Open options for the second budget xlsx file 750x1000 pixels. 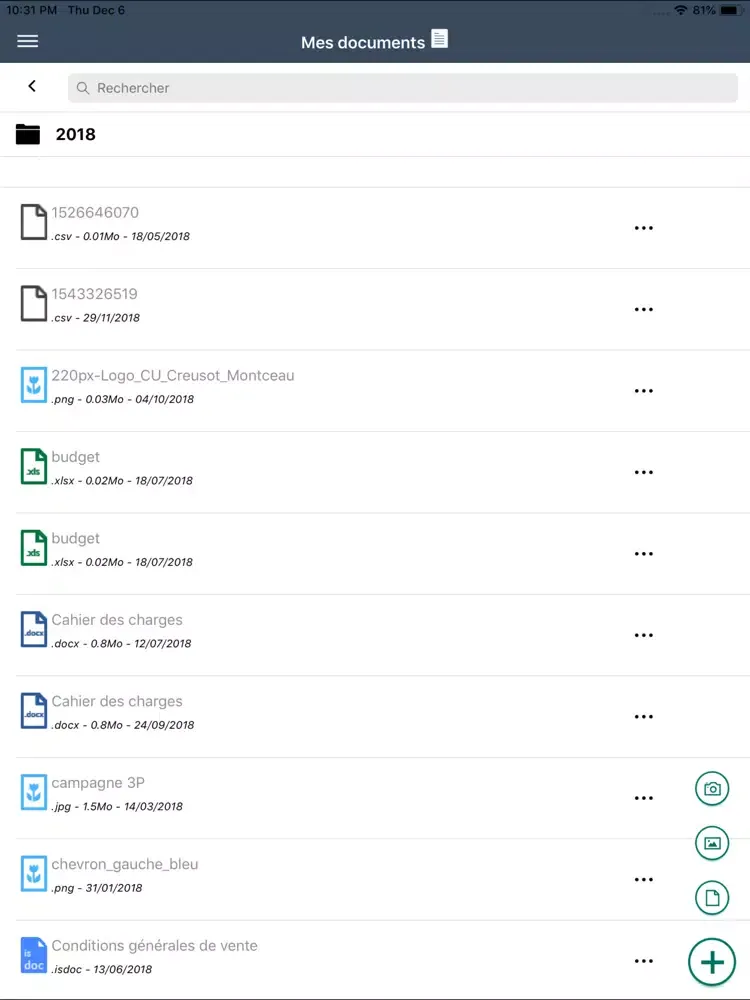click(x=644, y=553)
